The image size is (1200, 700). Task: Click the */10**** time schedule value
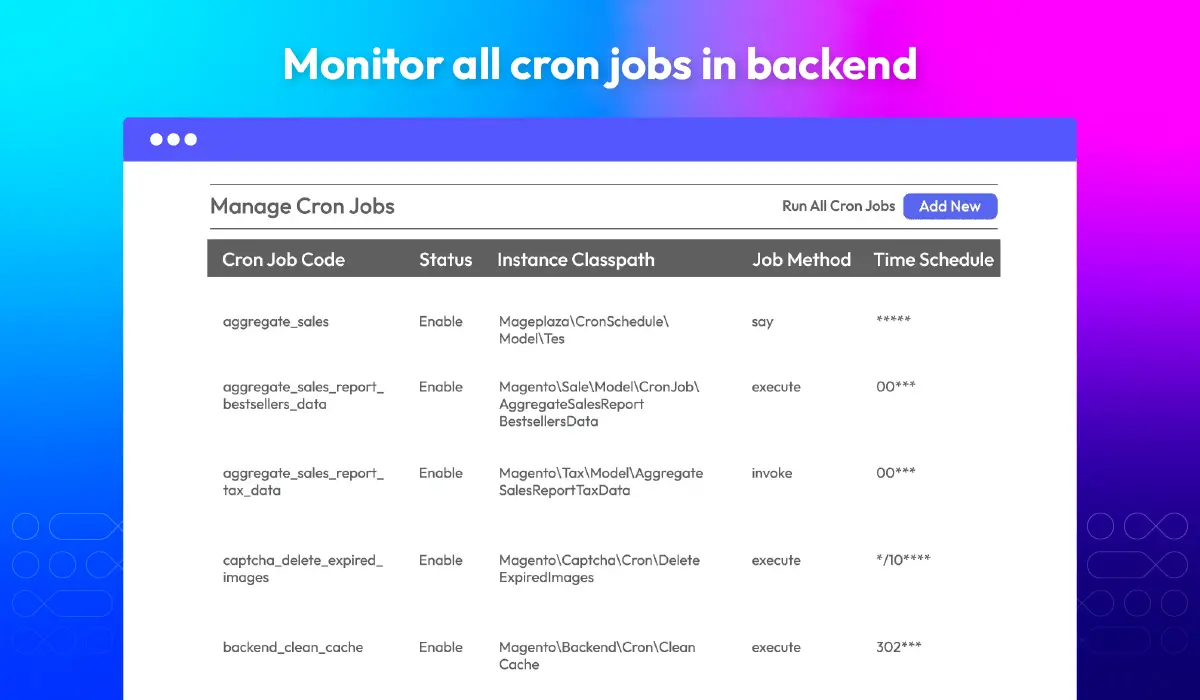(x=903, y=560)
